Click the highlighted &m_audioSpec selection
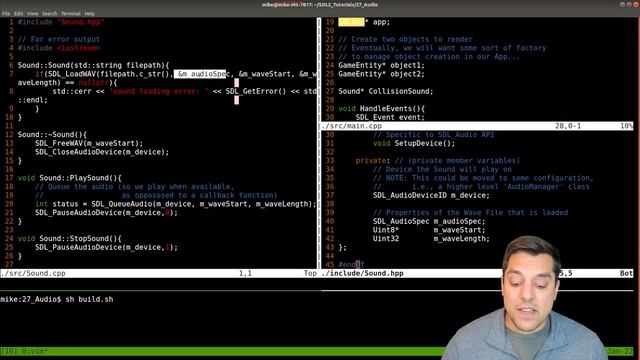The image size is (640, 360). [200, 74]
